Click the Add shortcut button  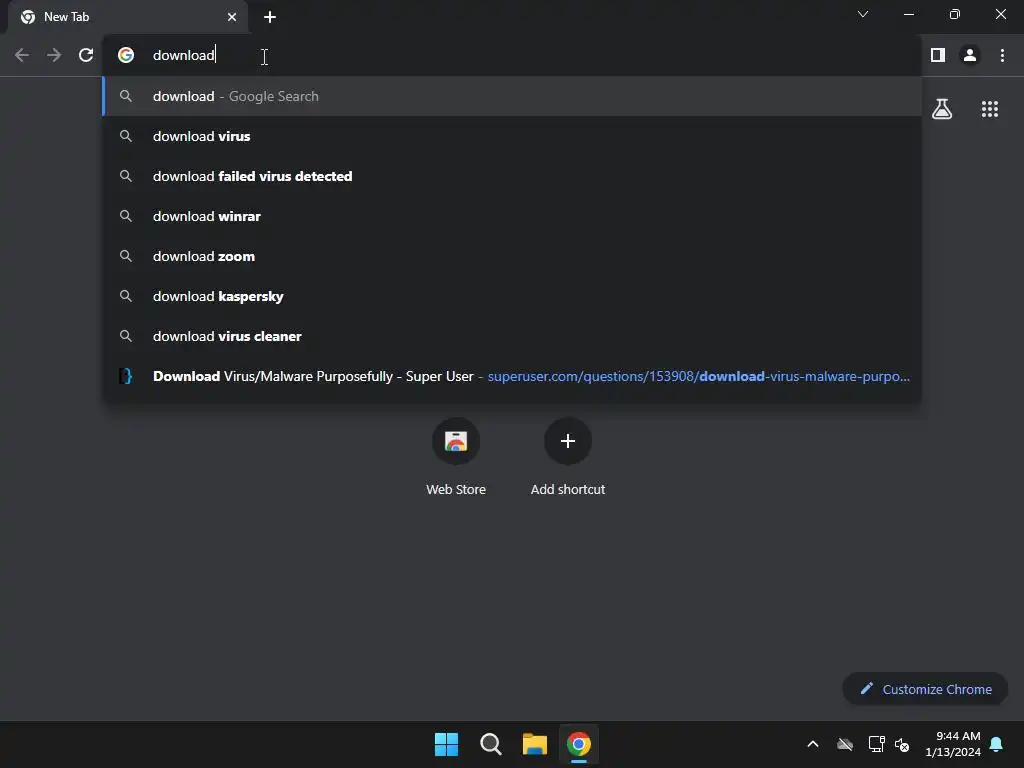point(568,457)
